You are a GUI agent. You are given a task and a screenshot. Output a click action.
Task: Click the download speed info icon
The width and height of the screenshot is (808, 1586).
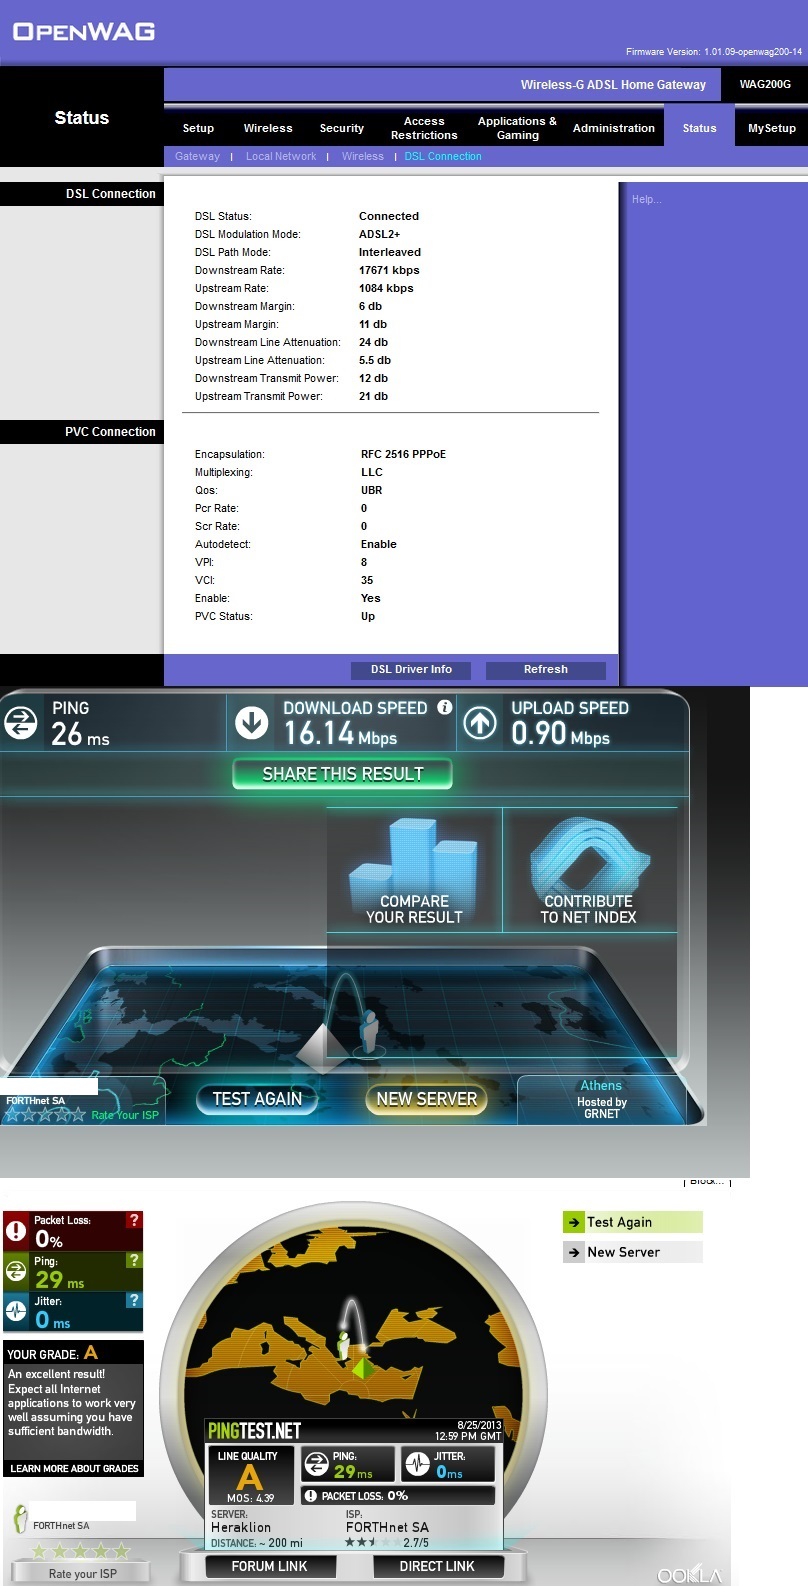(x=445, y=707)
